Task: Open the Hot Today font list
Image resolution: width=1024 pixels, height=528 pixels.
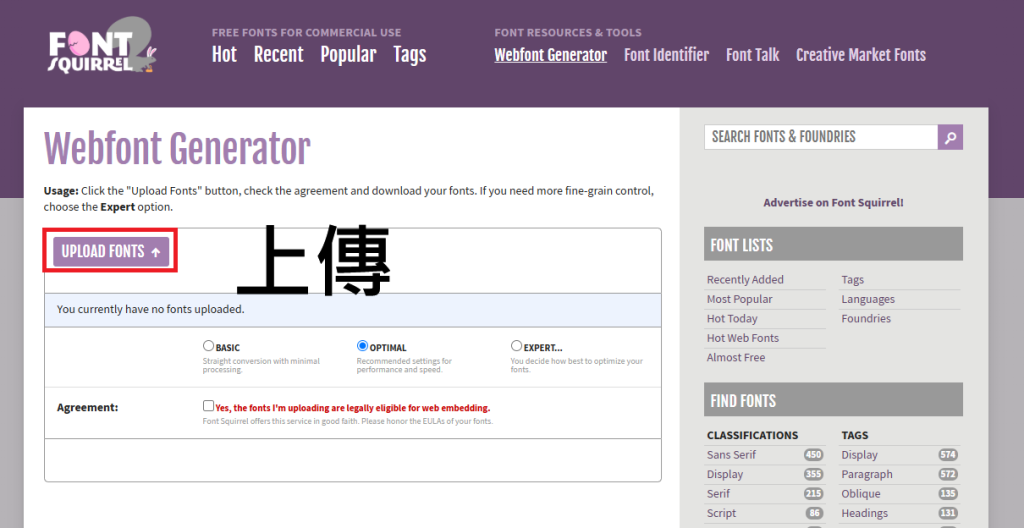Action: tap(732, 319)
